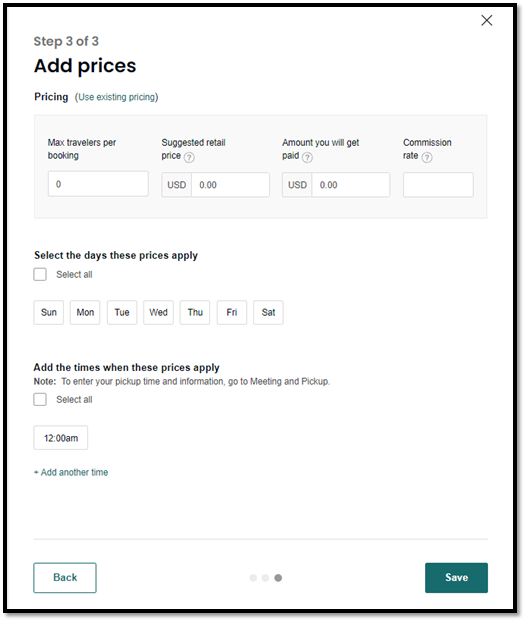Focus the Max travelers per booking field

tap(98, 184)
